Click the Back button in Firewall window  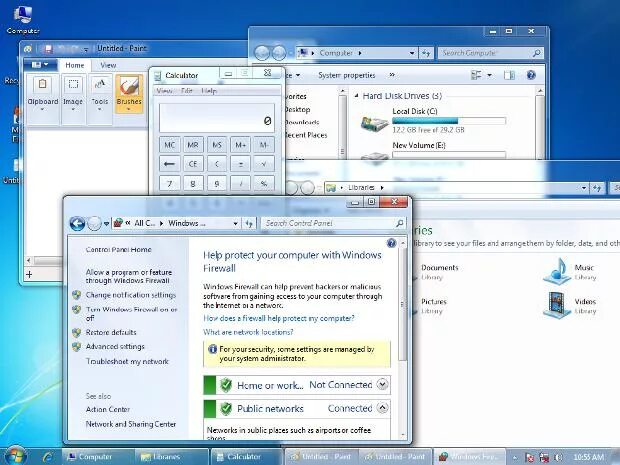77,223
